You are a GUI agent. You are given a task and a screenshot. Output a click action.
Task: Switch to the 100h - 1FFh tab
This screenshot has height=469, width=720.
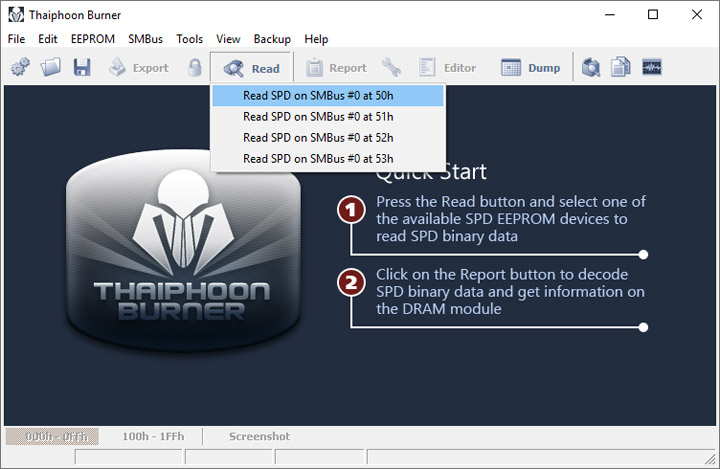click(153, 436)
